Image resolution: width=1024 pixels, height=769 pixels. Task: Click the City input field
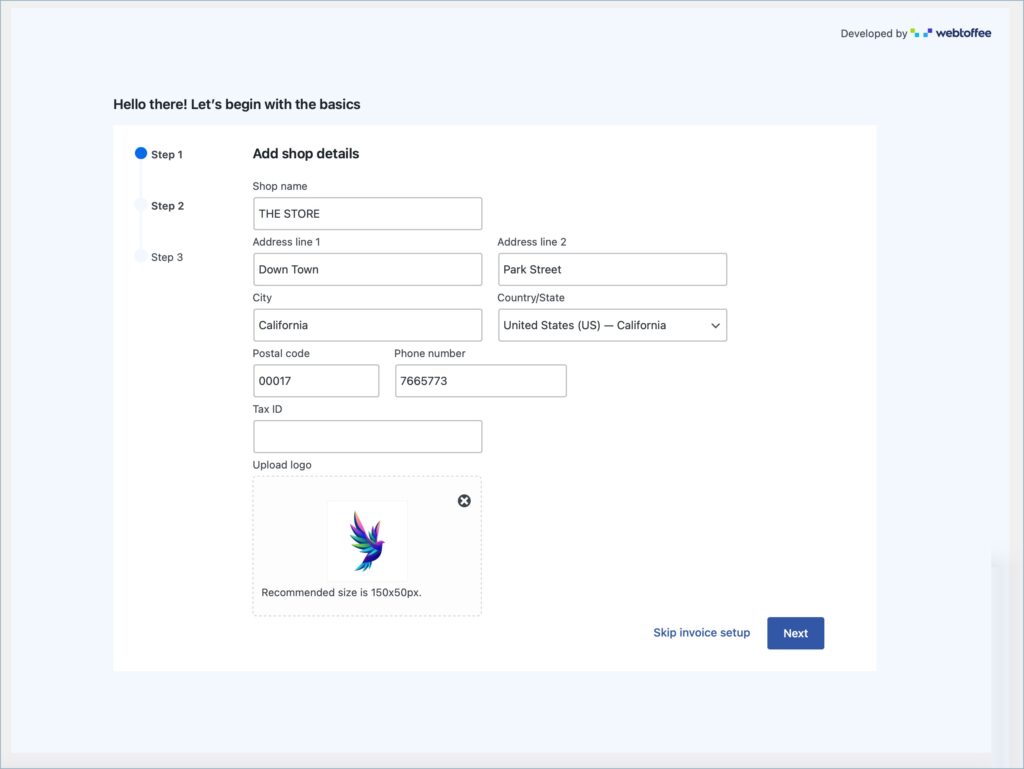coord(367,325)
